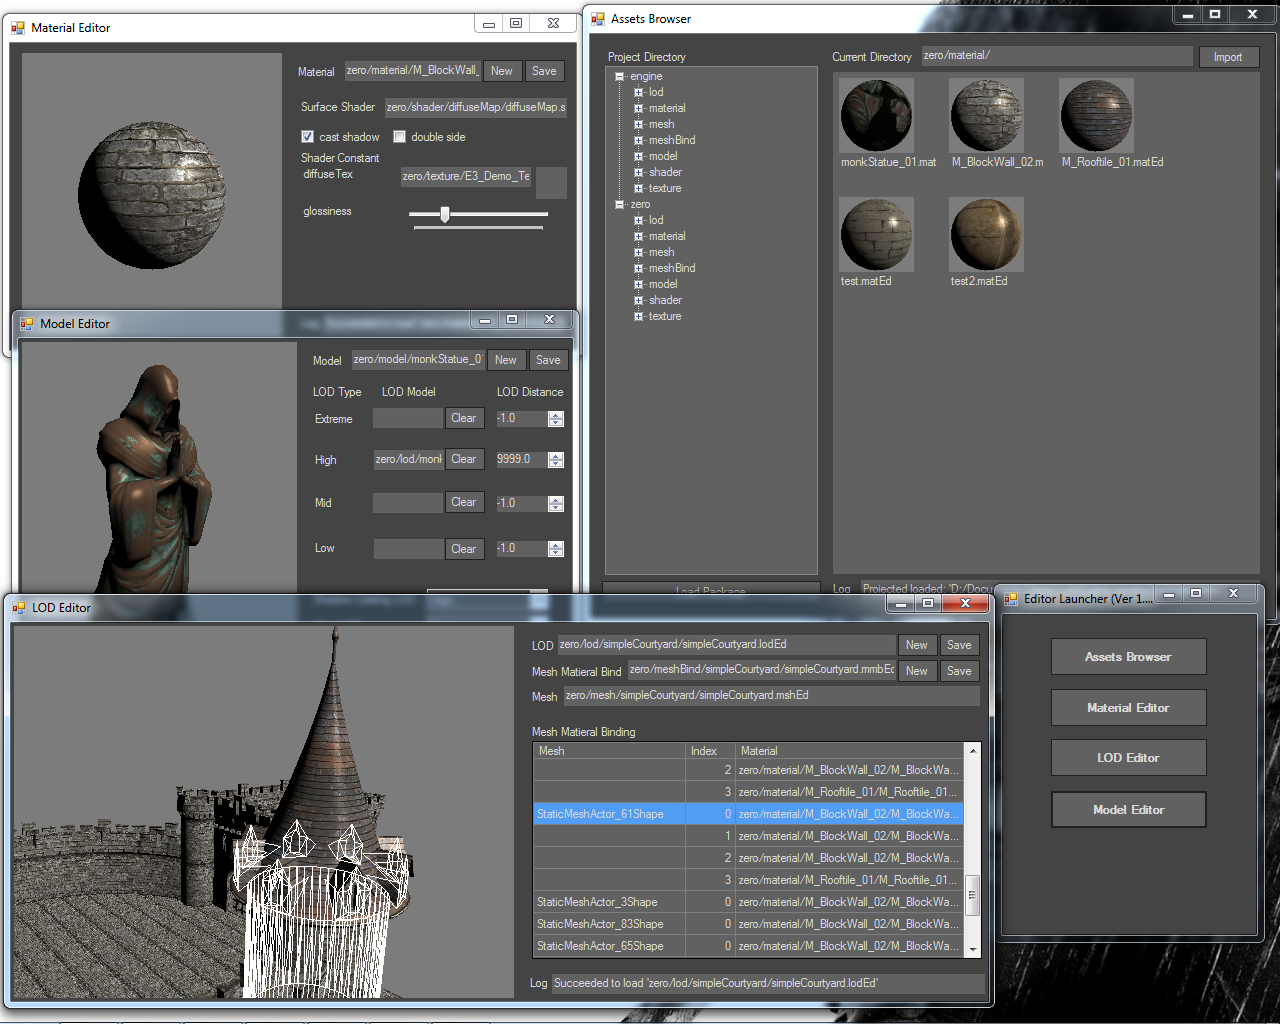The image size is (1280, 1024).
Task: Enable the double side checkbox
Action: (x=400, y=137)
